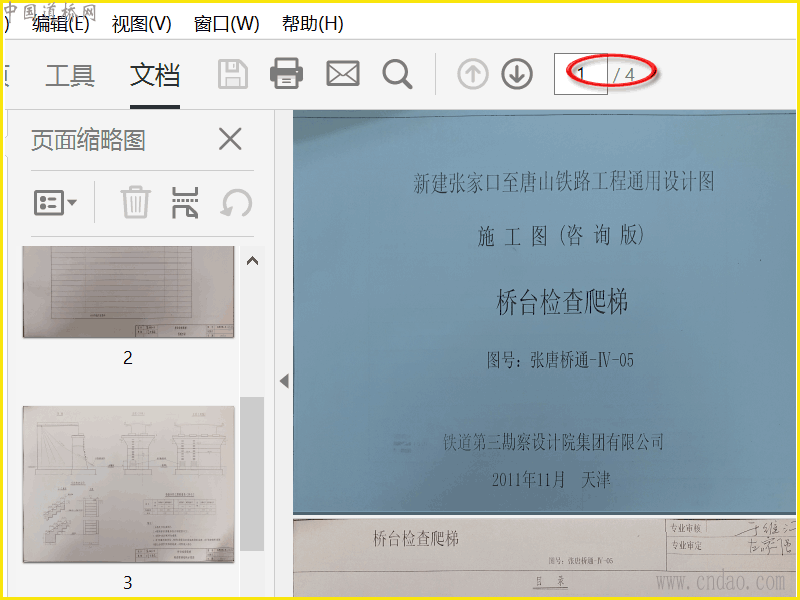Collapse side panel with left triangle
The width and height of the screenshot is (800, 600).
[x=284, y=381]
